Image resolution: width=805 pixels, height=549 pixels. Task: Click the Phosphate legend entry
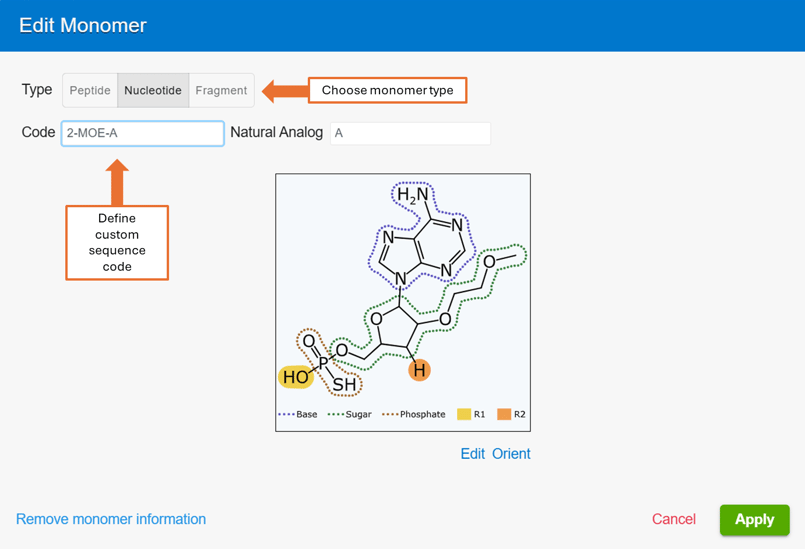[x=414, y=414]
